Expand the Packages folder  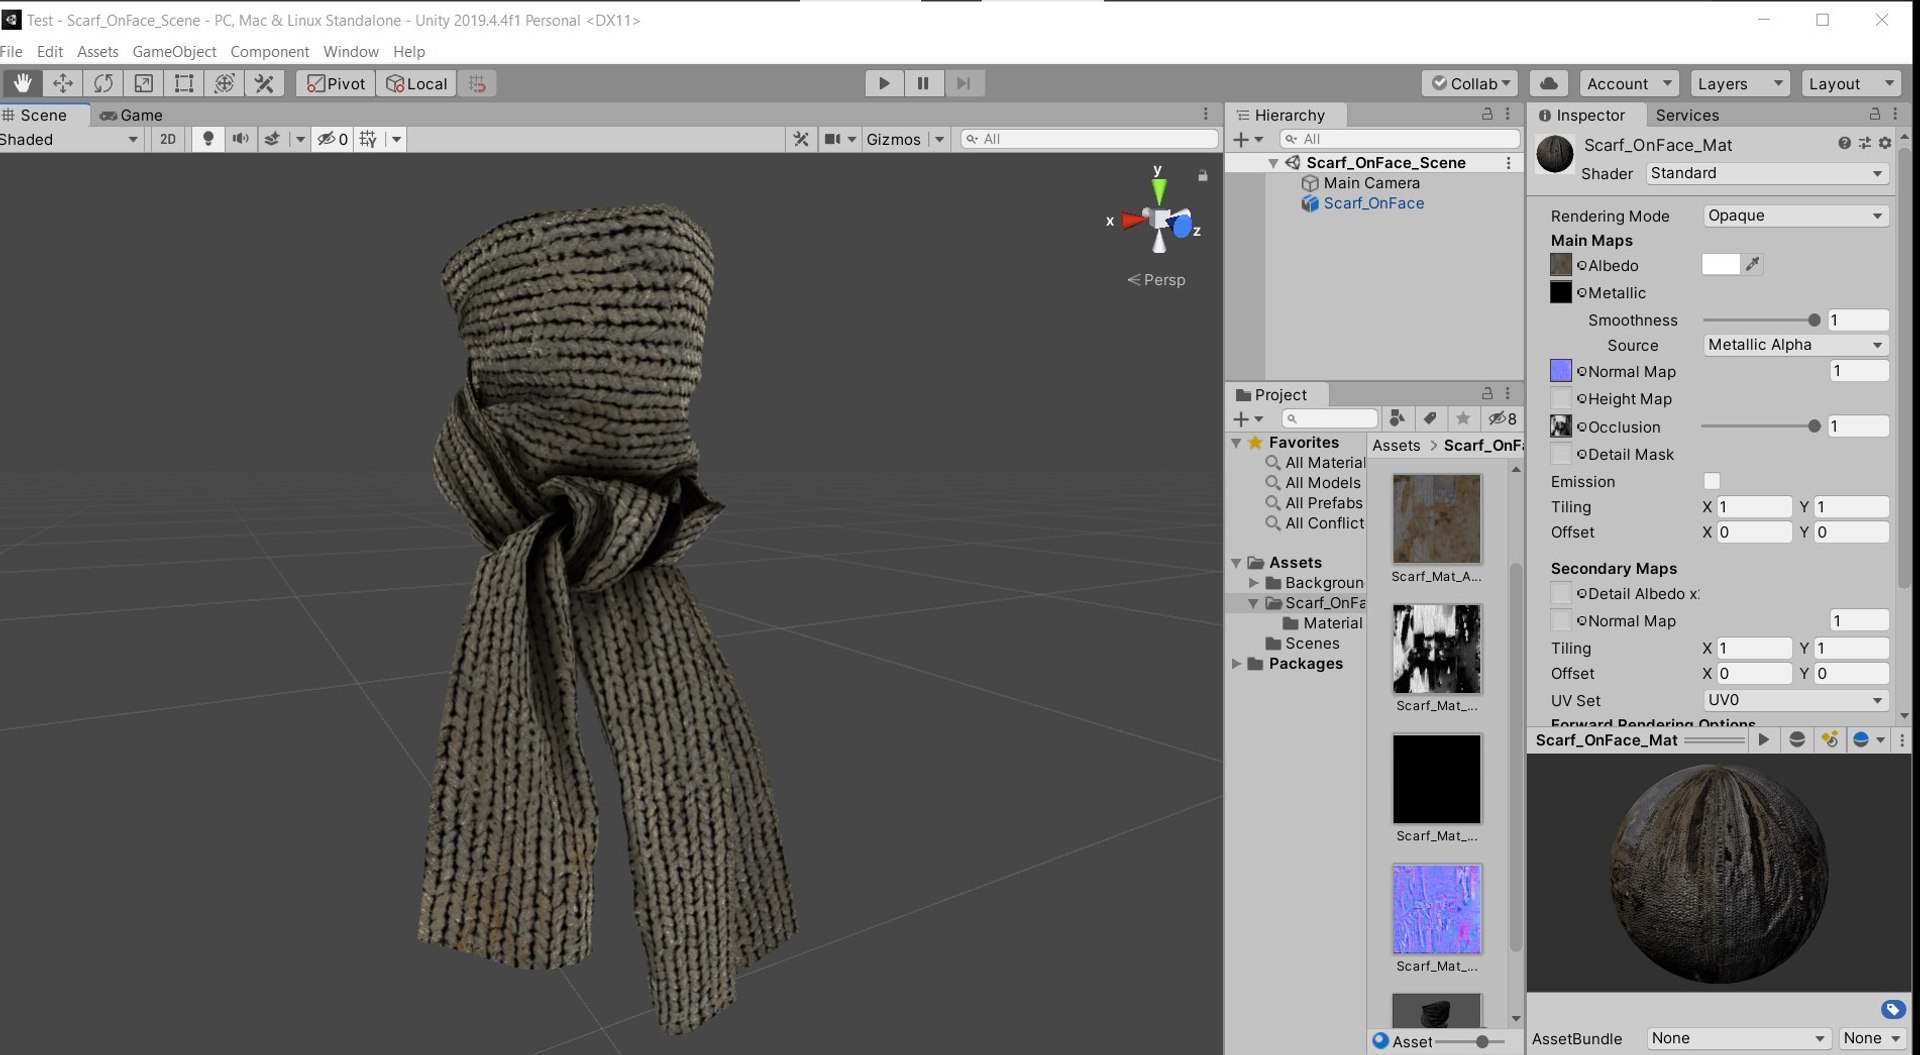(x=1237, y=664)
